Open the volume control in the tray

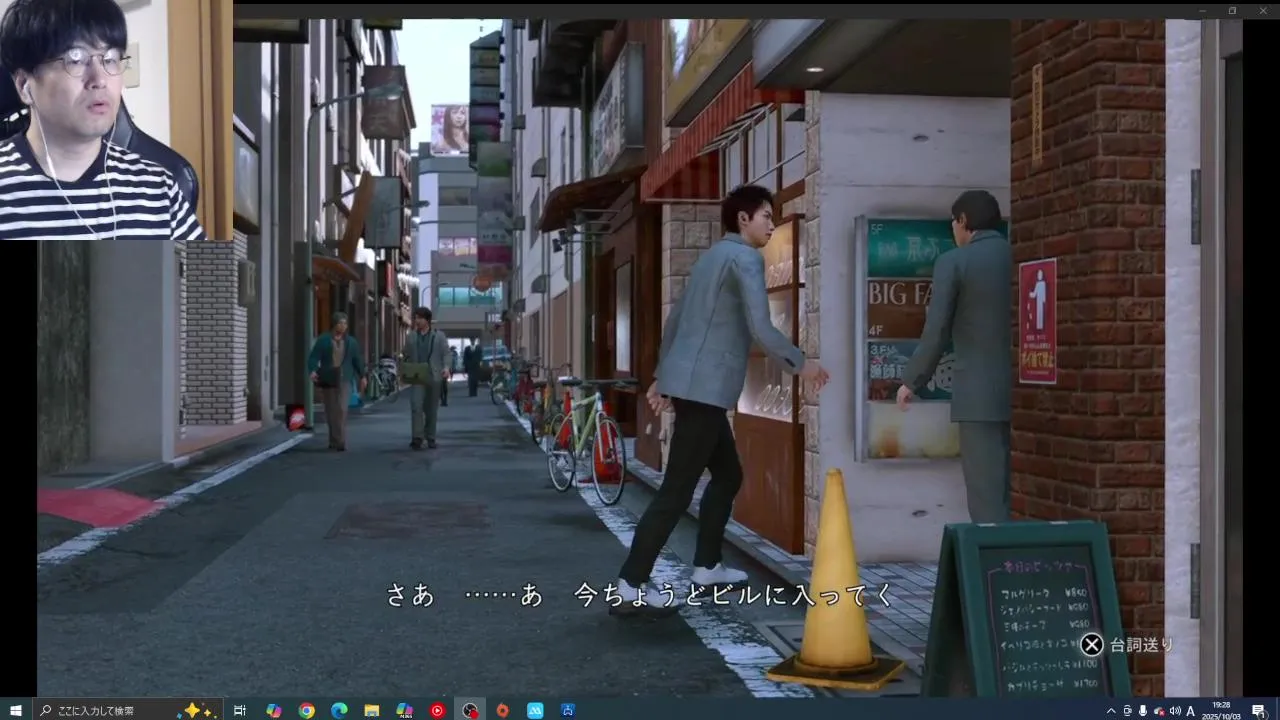pos(1175,711)
